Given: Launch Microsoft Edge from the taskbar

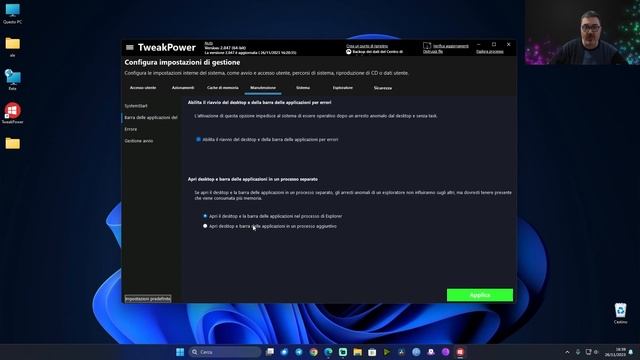Looking at the screenshot, I should [328, 352].
